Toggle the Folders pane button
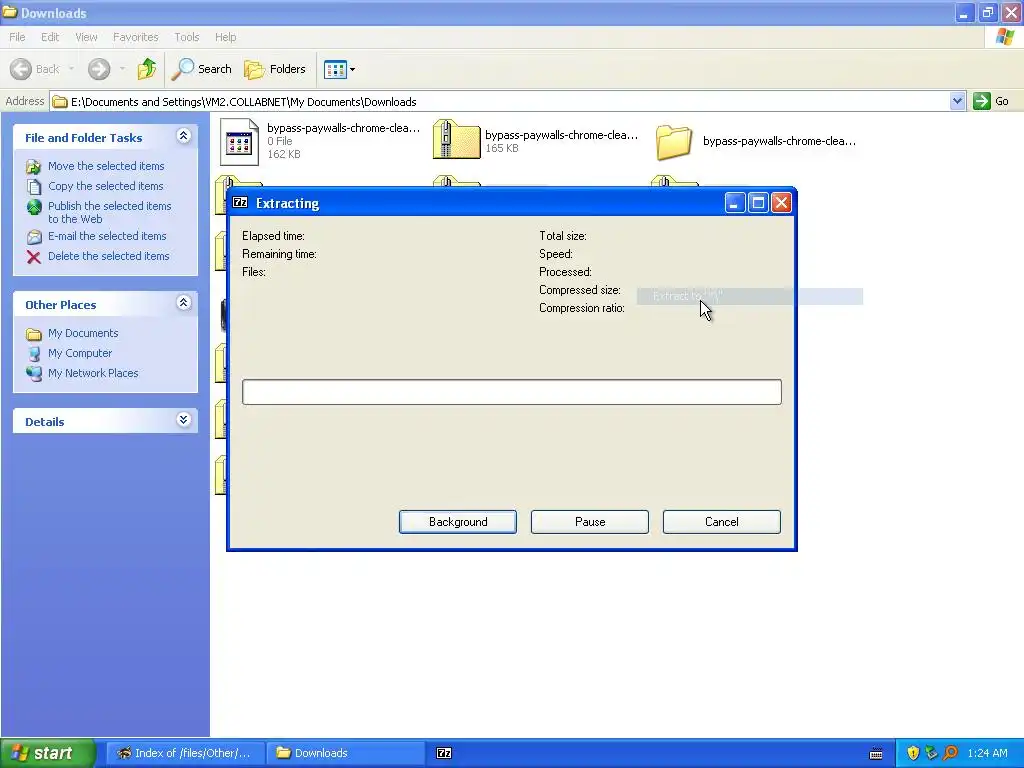Screen dimensions: 1024x768 coord(275,69)
